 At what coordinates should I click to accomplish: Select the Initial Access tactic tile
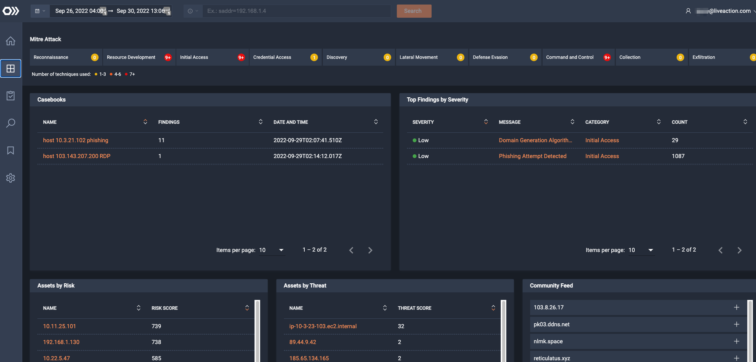pos(212,57)
